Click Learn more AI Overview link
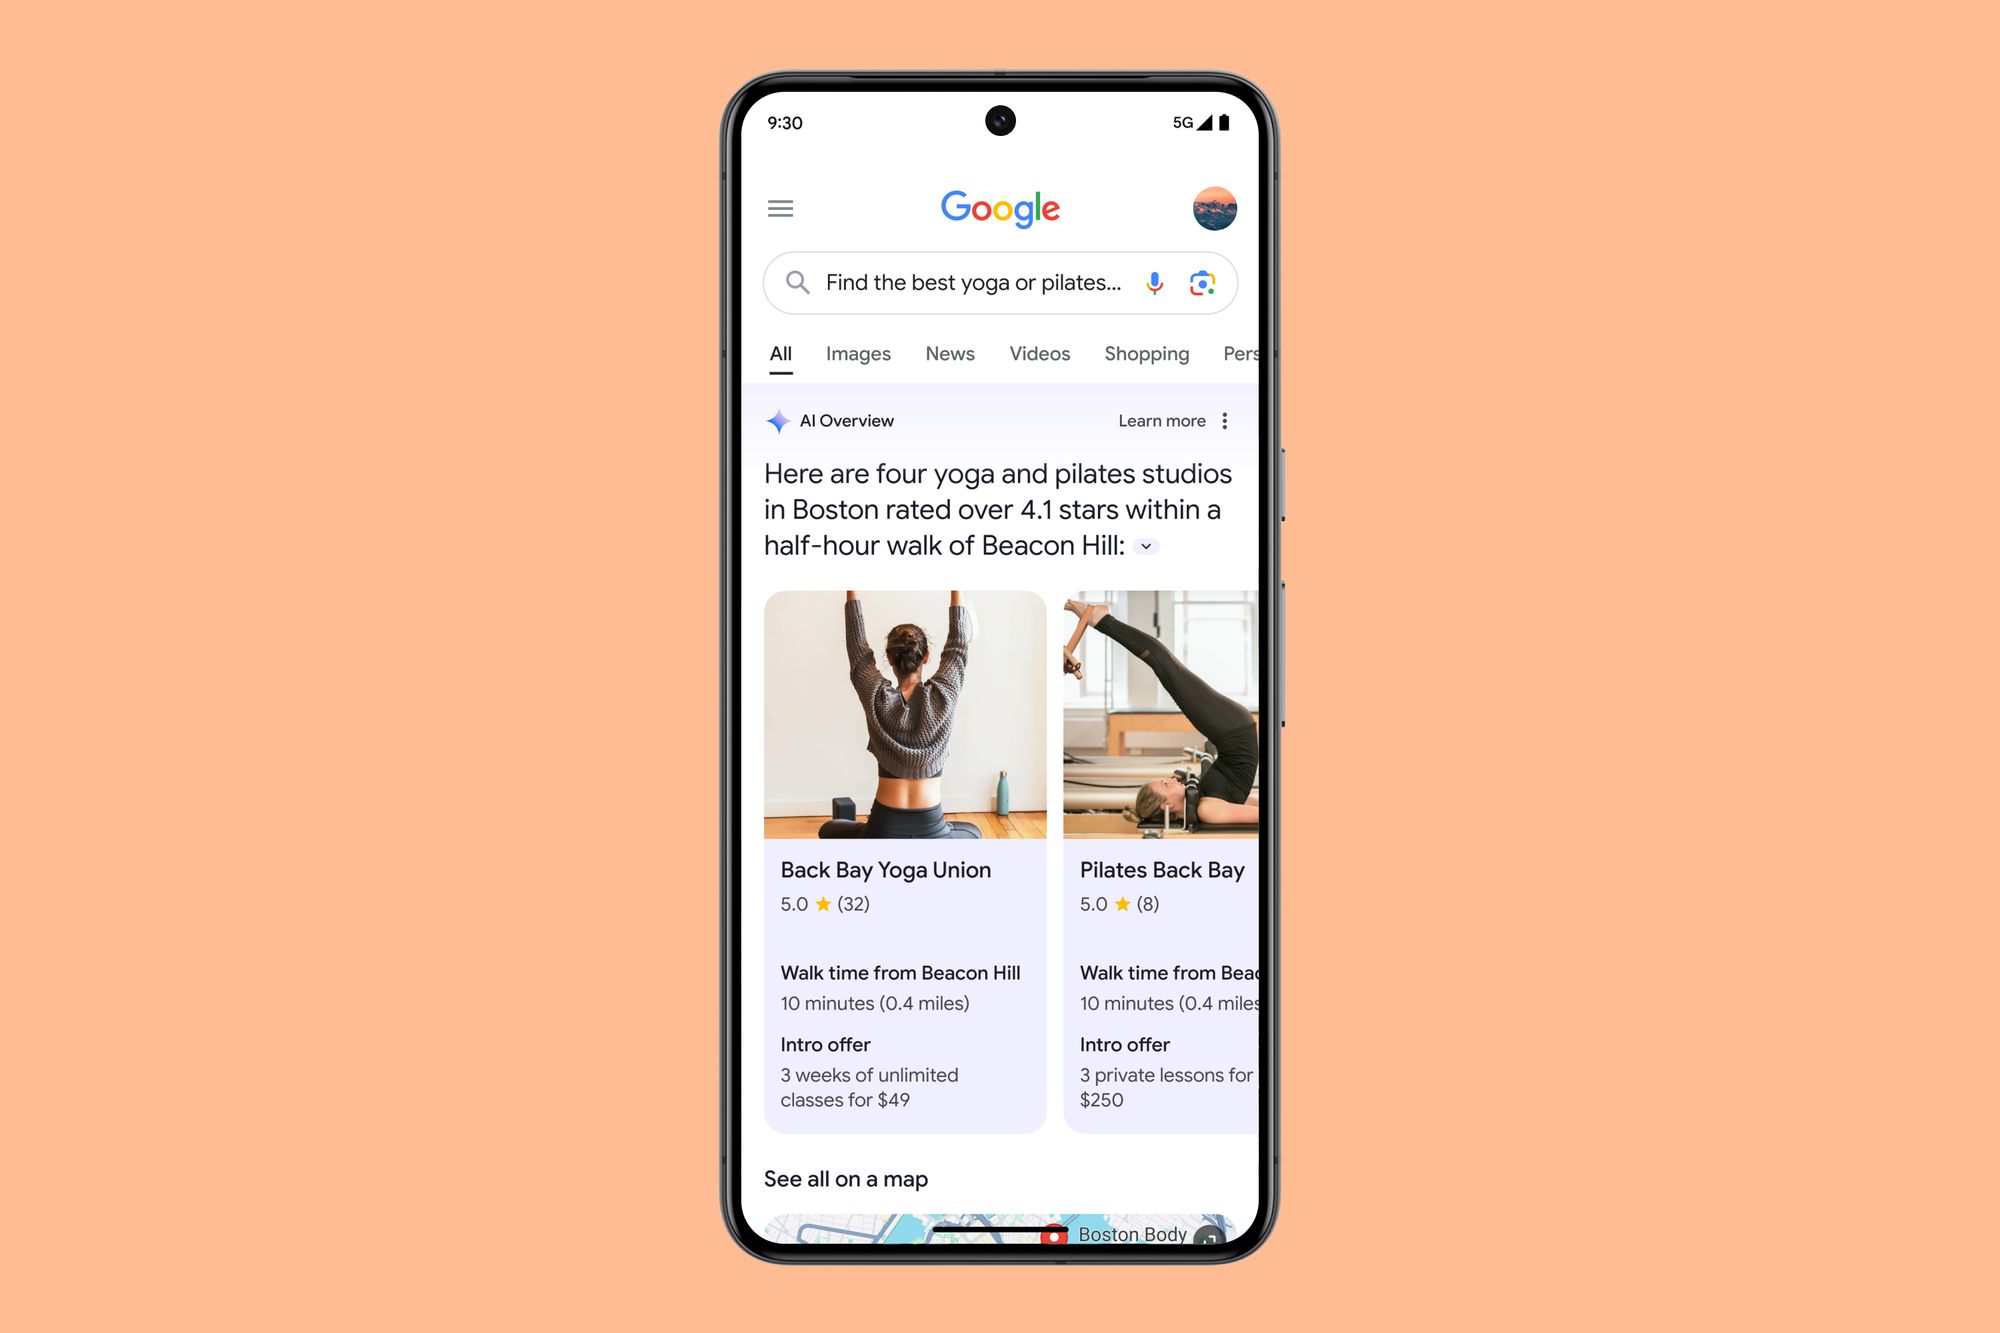Screen dimensions: 2000x1333 (x=1161, y=421)
